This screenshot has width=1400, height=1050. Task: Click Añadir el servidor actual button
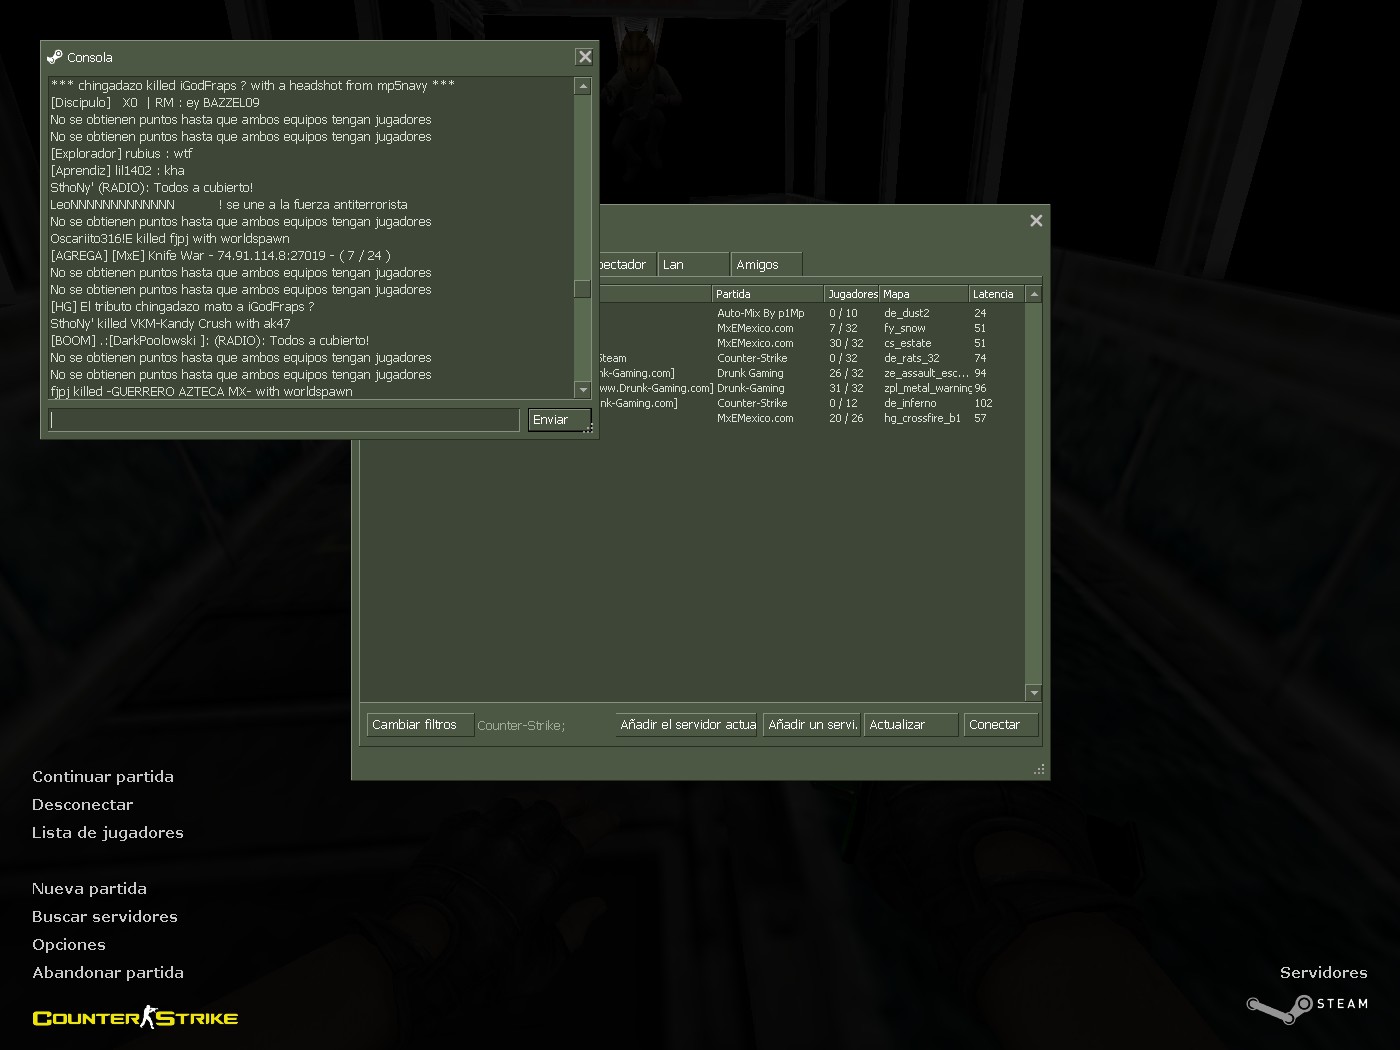click(687, 725)
